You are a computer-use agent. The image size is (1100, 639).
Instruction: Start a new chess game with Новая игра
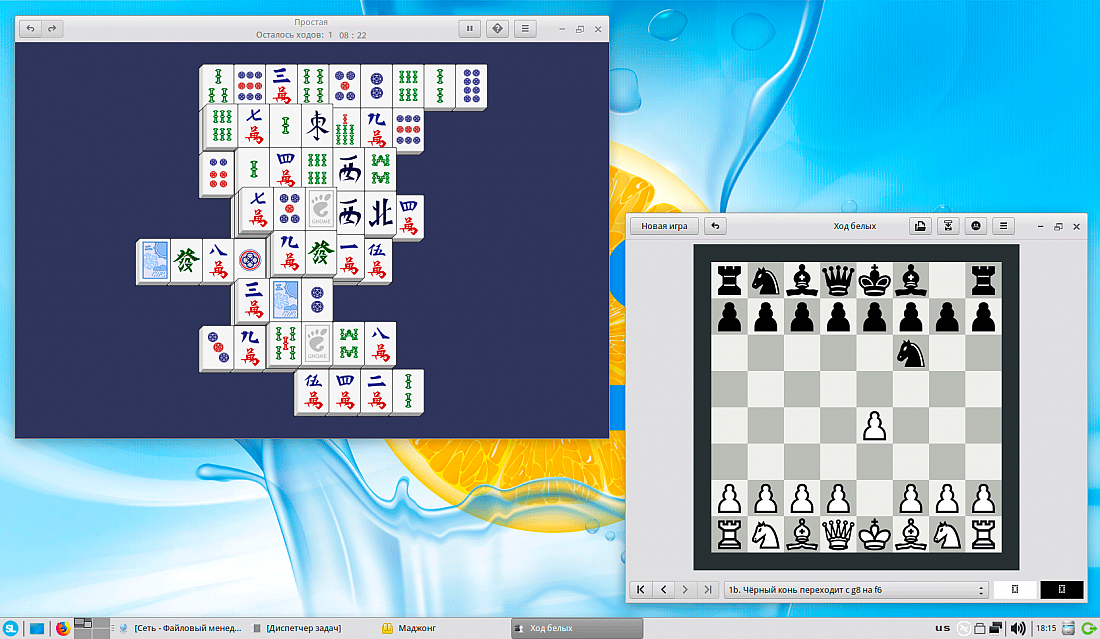(x=664, y=226)
